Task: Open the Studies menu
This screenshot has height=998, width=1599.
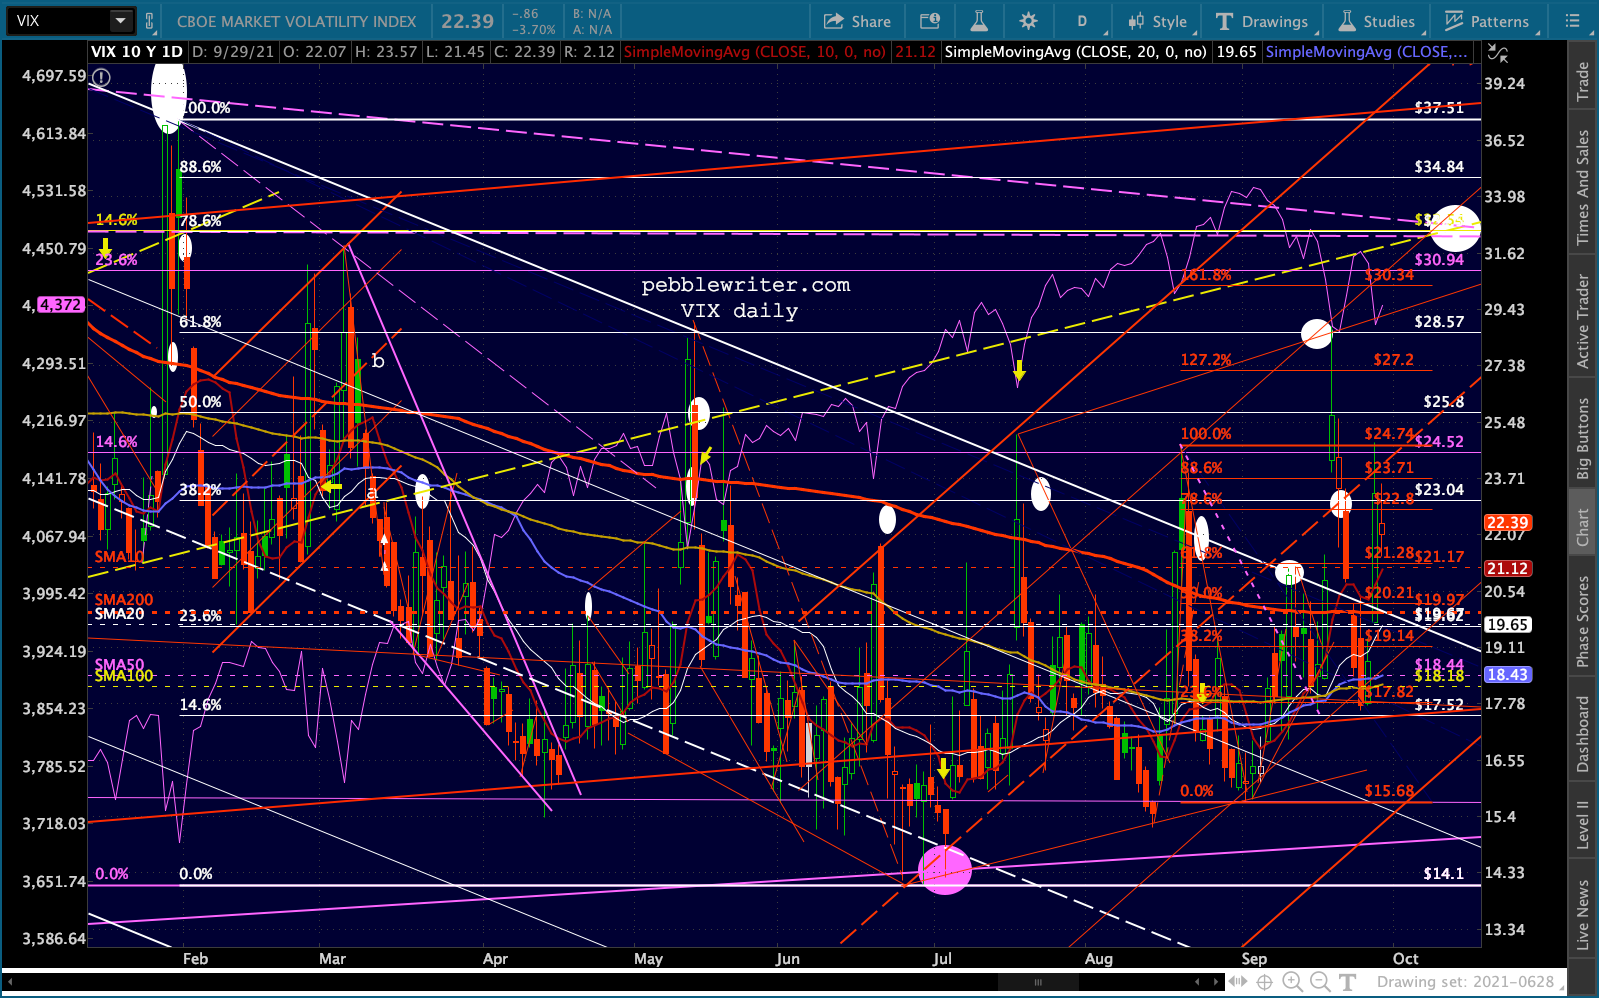Action: point(1377,21)
